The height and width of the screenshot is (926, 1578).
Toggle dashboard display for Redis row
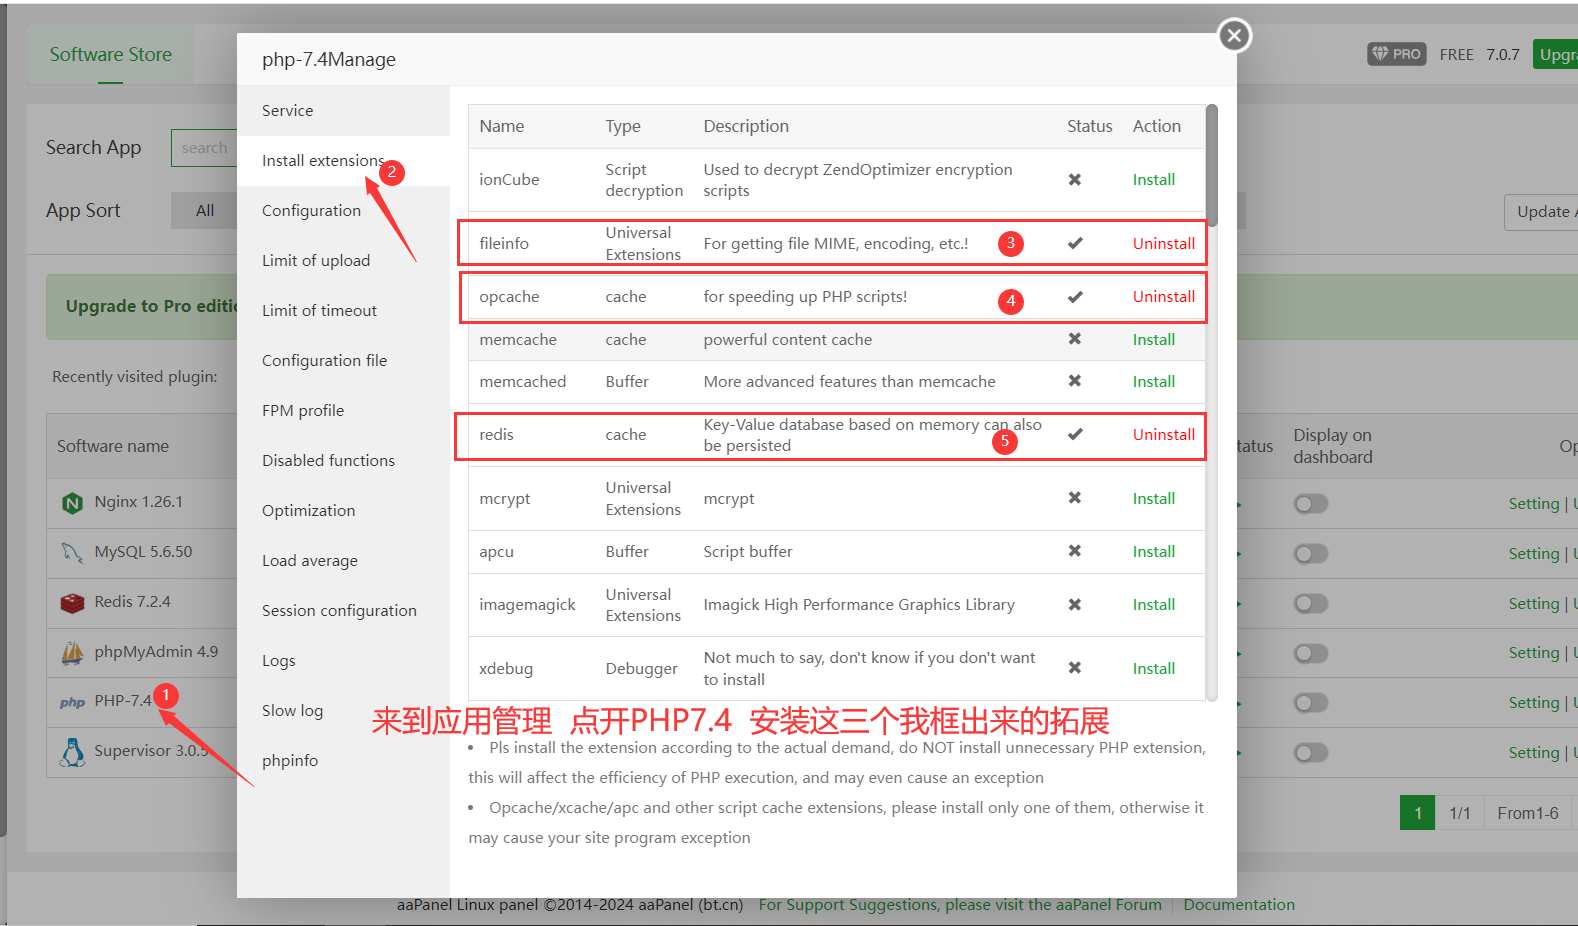(x=1311, y=603)
